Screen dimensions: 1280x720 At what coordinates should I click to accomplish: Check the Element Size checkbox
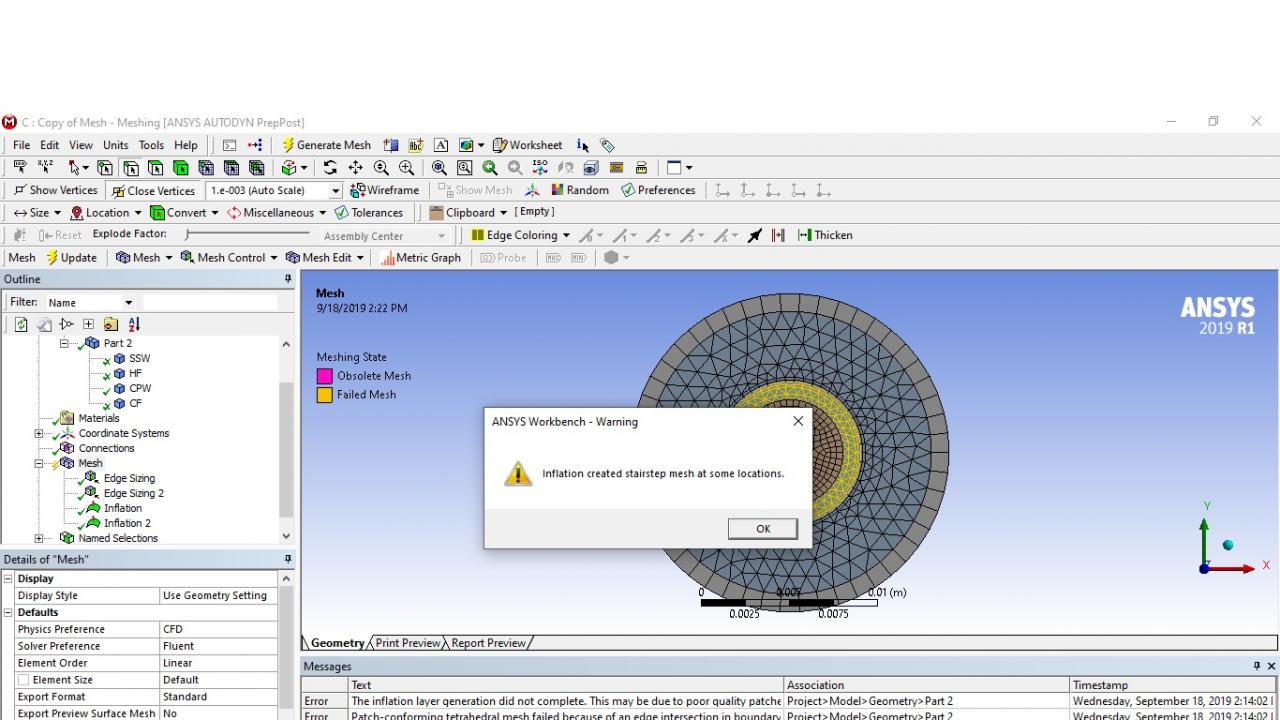click(23, 680)
